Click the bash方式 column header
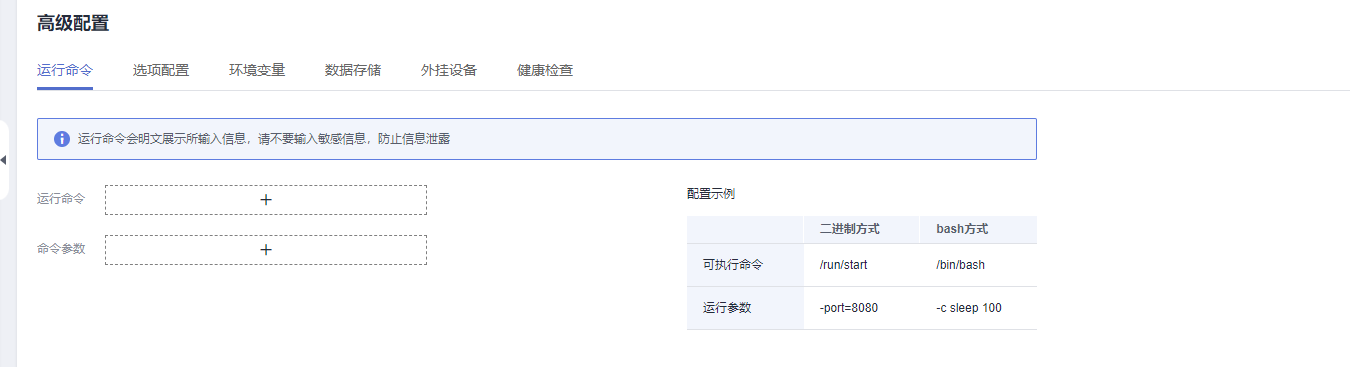 point(962,229)
